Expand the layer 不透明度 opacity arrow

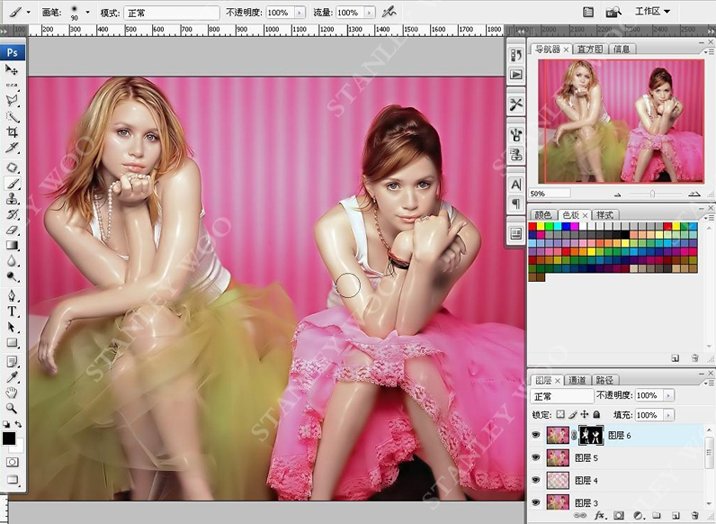click(669, 395)
